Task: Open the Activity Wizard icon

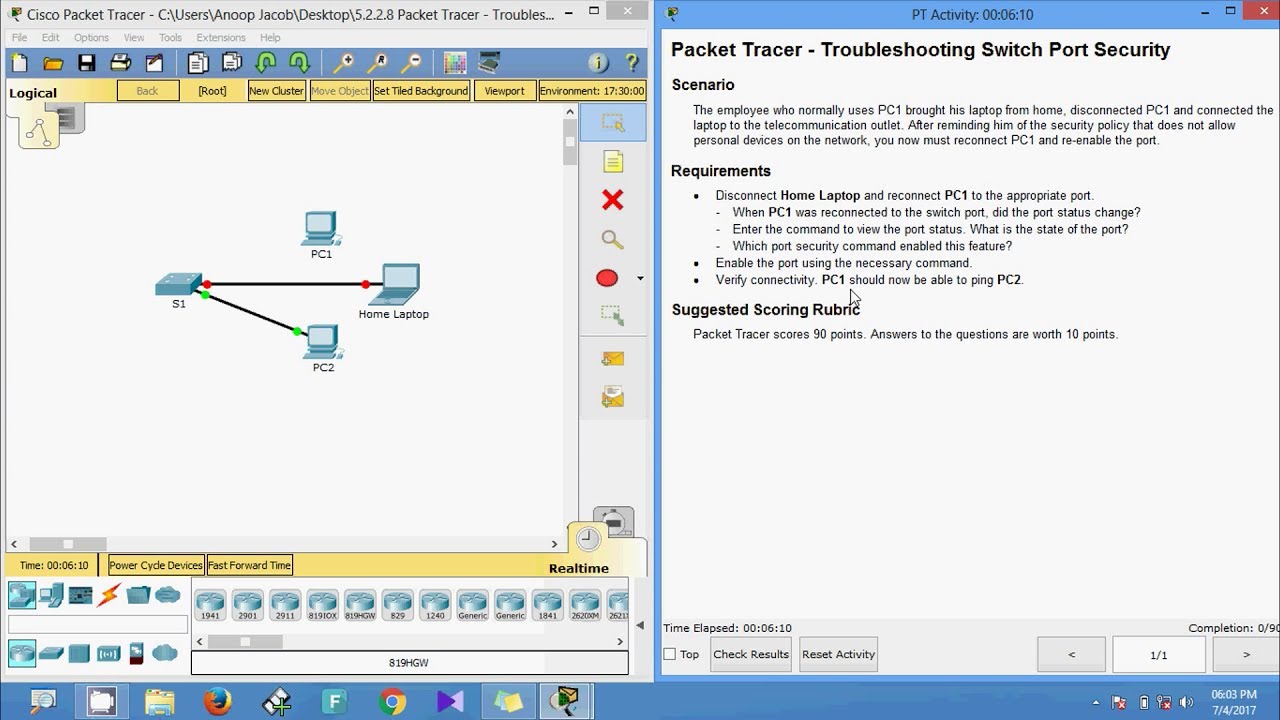Action: [x=154, y=63]
